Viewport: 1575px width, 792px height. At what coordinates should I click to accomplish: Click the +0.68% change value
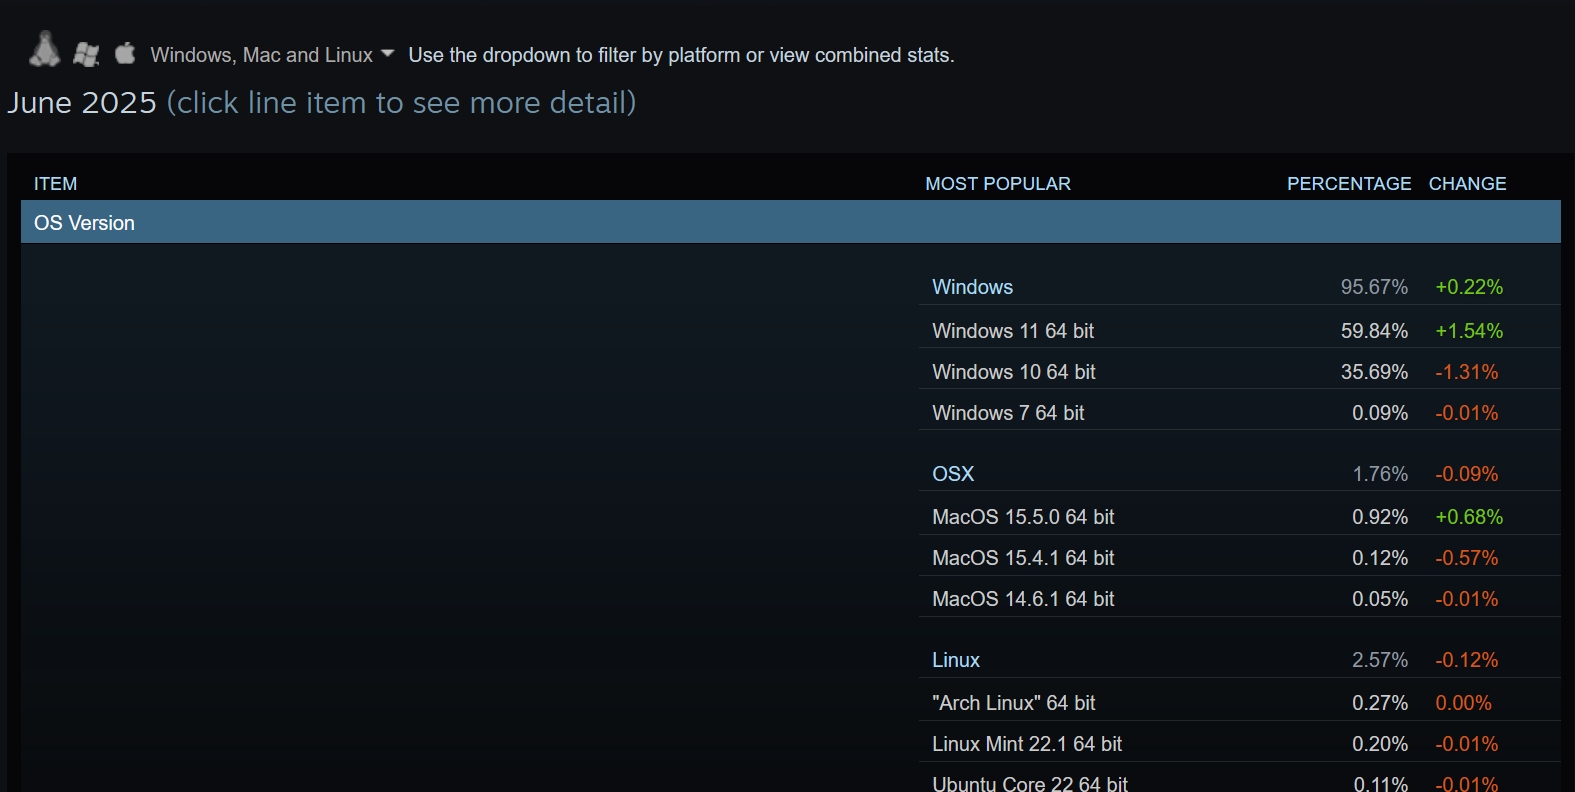click(1469, 516)
